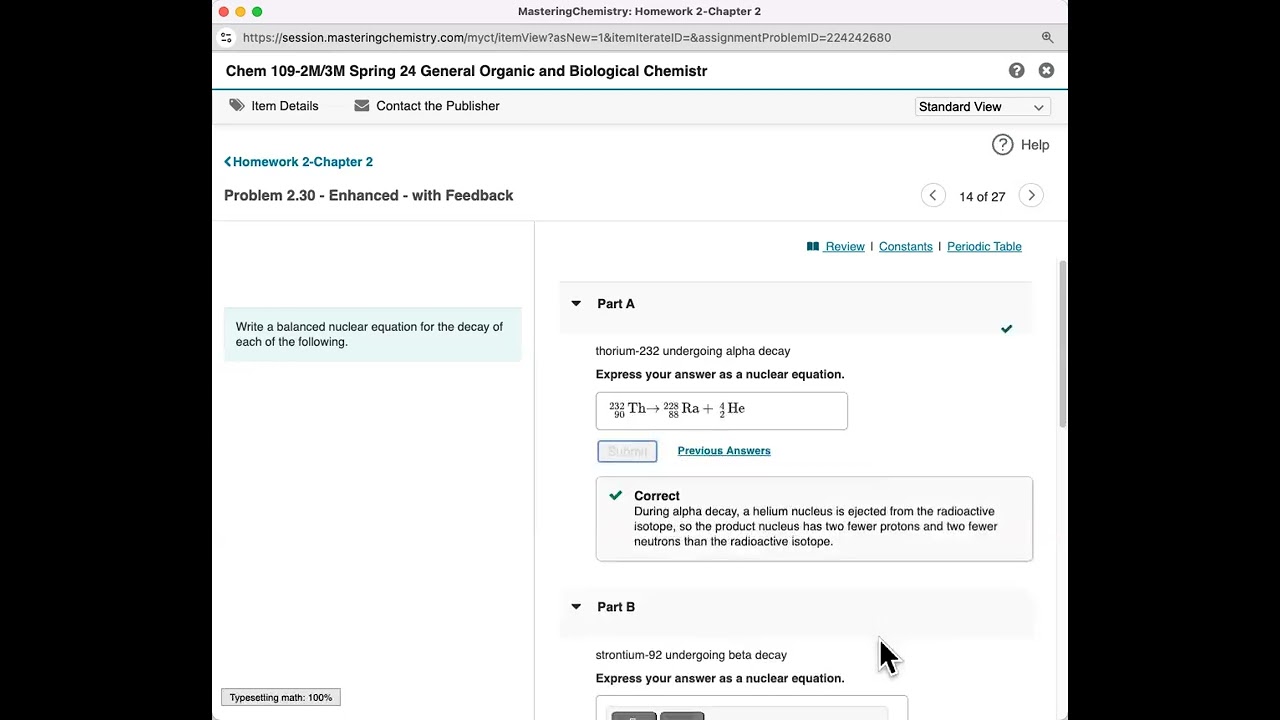Click the Part A header label
This screenshot has width=1280, height=720.
pyautogui.click(x=616, y=304)
